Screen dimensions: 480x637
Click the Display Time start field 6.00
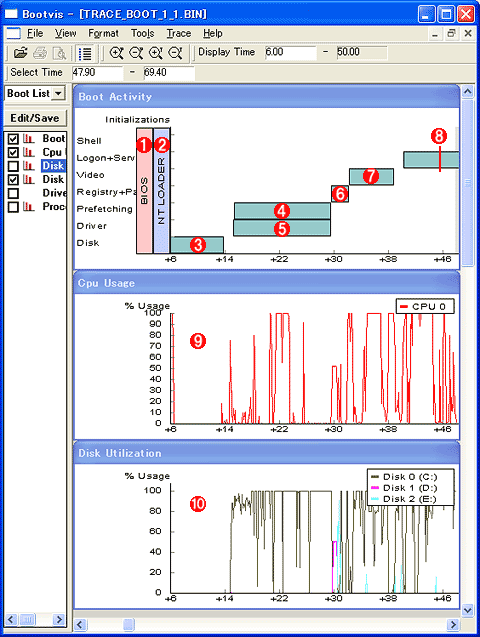coord(290,52)
